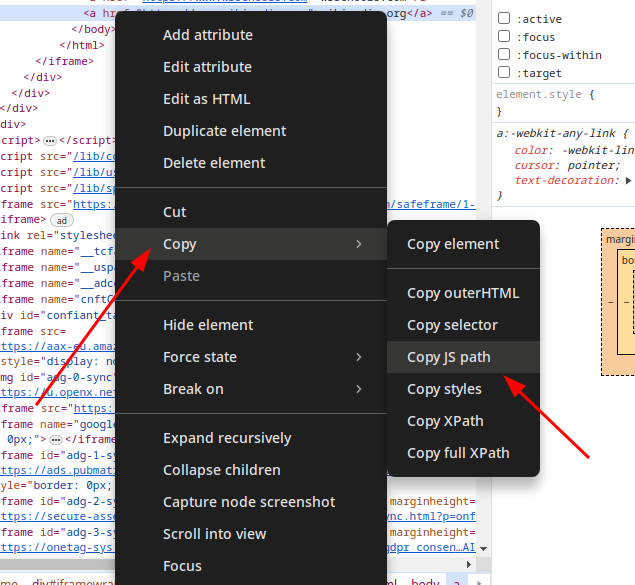Select Edit as HTML menu entry
The width and height of the screenshot is (635, 585).
[x=207, y=99]
